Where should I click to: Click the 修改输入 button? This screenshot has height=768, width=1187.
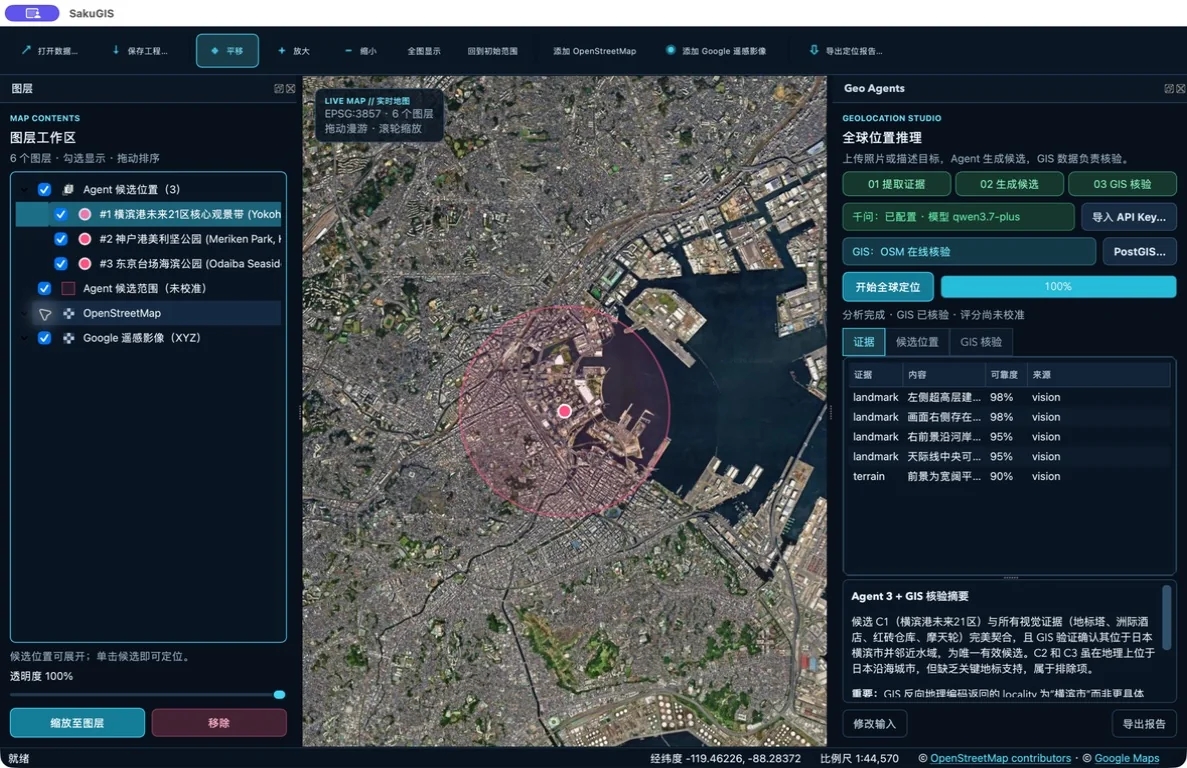pos(874,724)
